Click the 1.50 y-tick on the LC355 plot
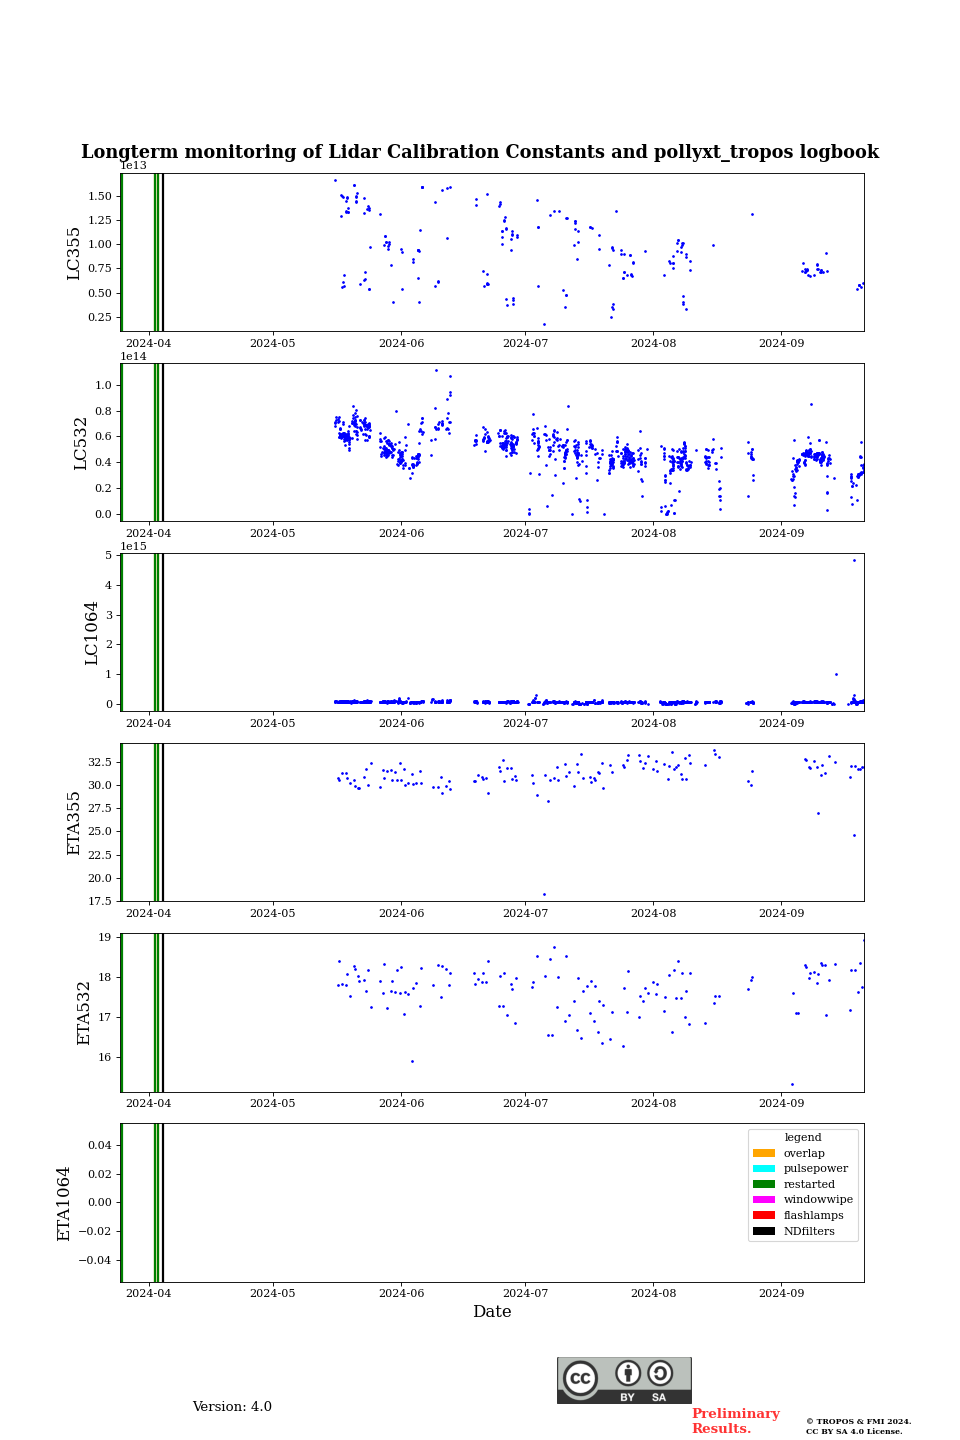960x1440 pixels. pyautogui.click(x=100, y=196)
